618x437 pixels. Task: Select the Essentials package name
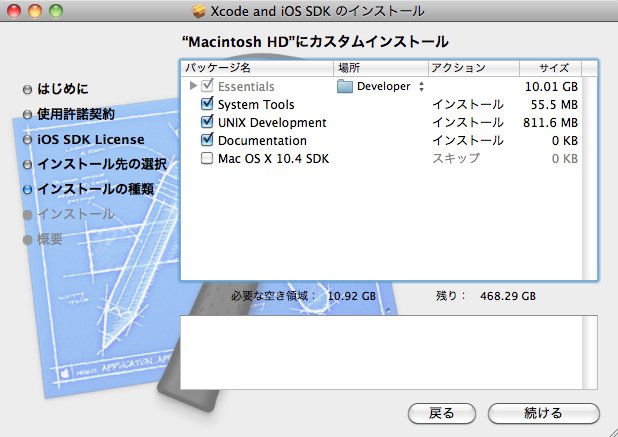(246, 86)
